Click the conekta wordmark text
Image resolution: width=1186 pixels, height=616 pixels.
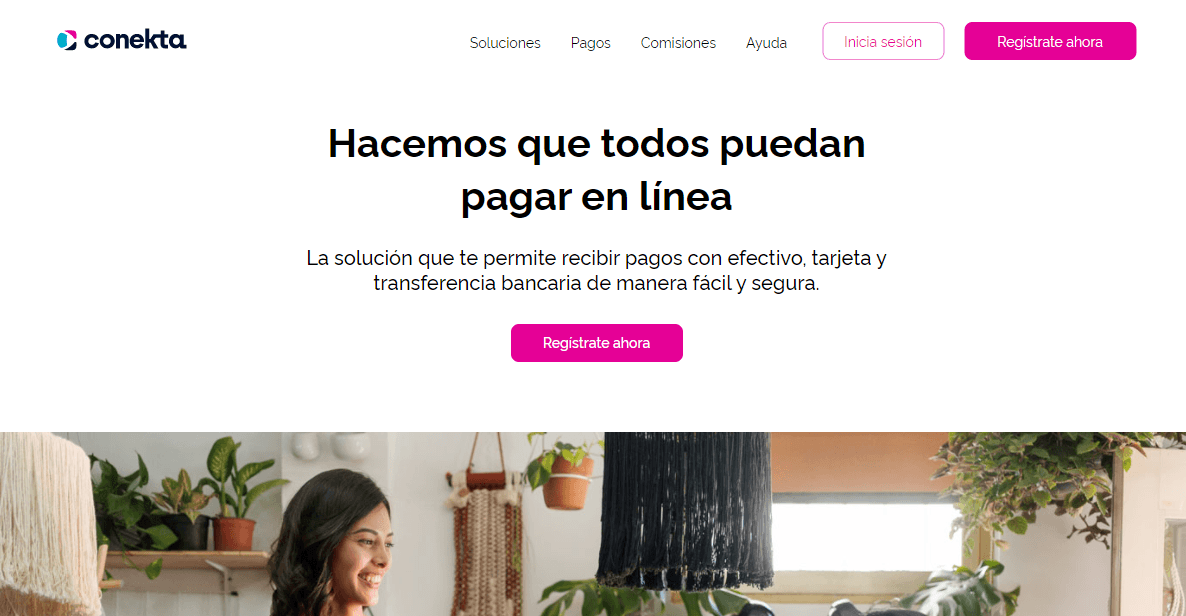(x=135, y=39)
